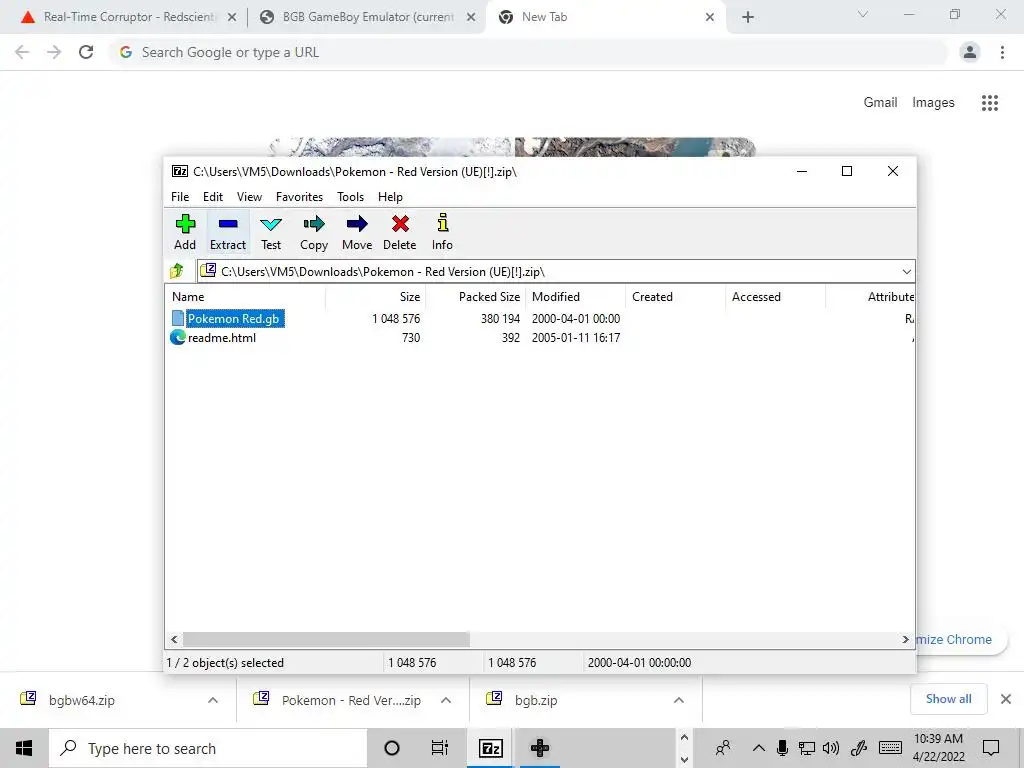Click the scroll left arrow in file list
The width and height of the screenshot is (1024, 768).
point(174,639)
